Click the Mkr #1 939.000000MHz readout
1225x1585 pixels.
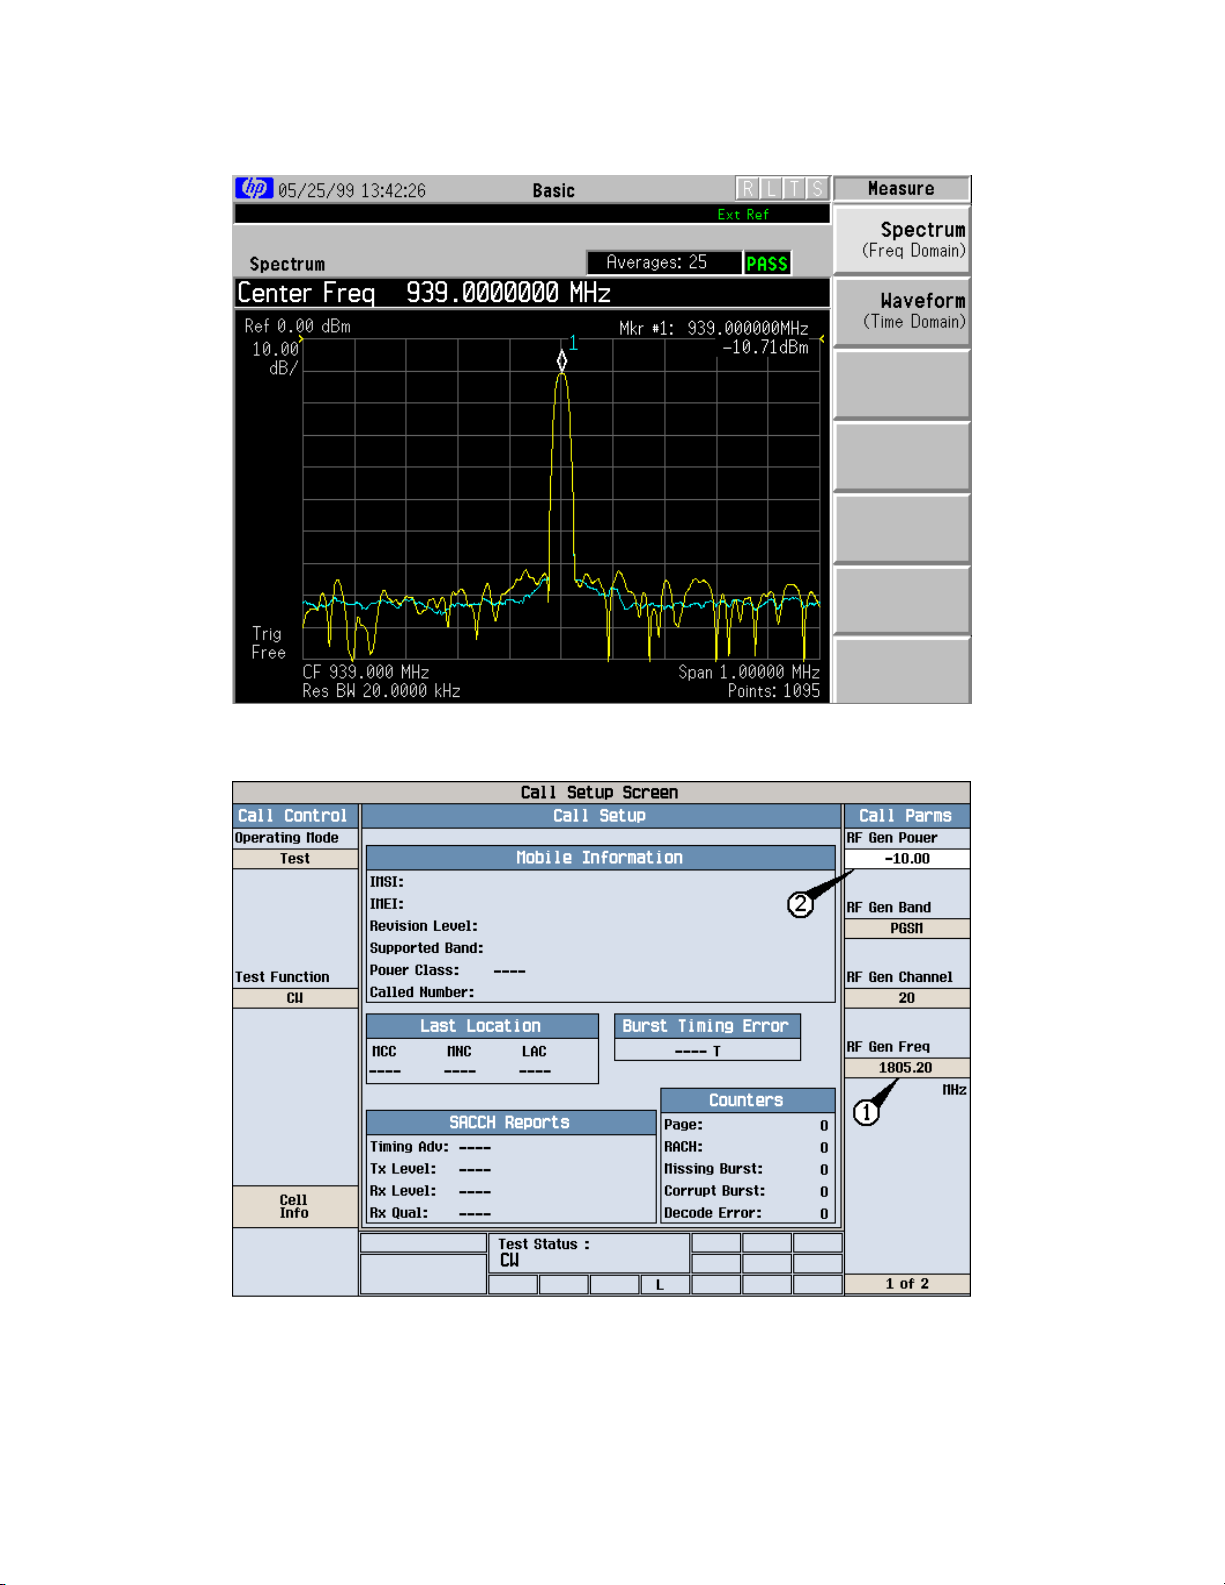point(714,328)
